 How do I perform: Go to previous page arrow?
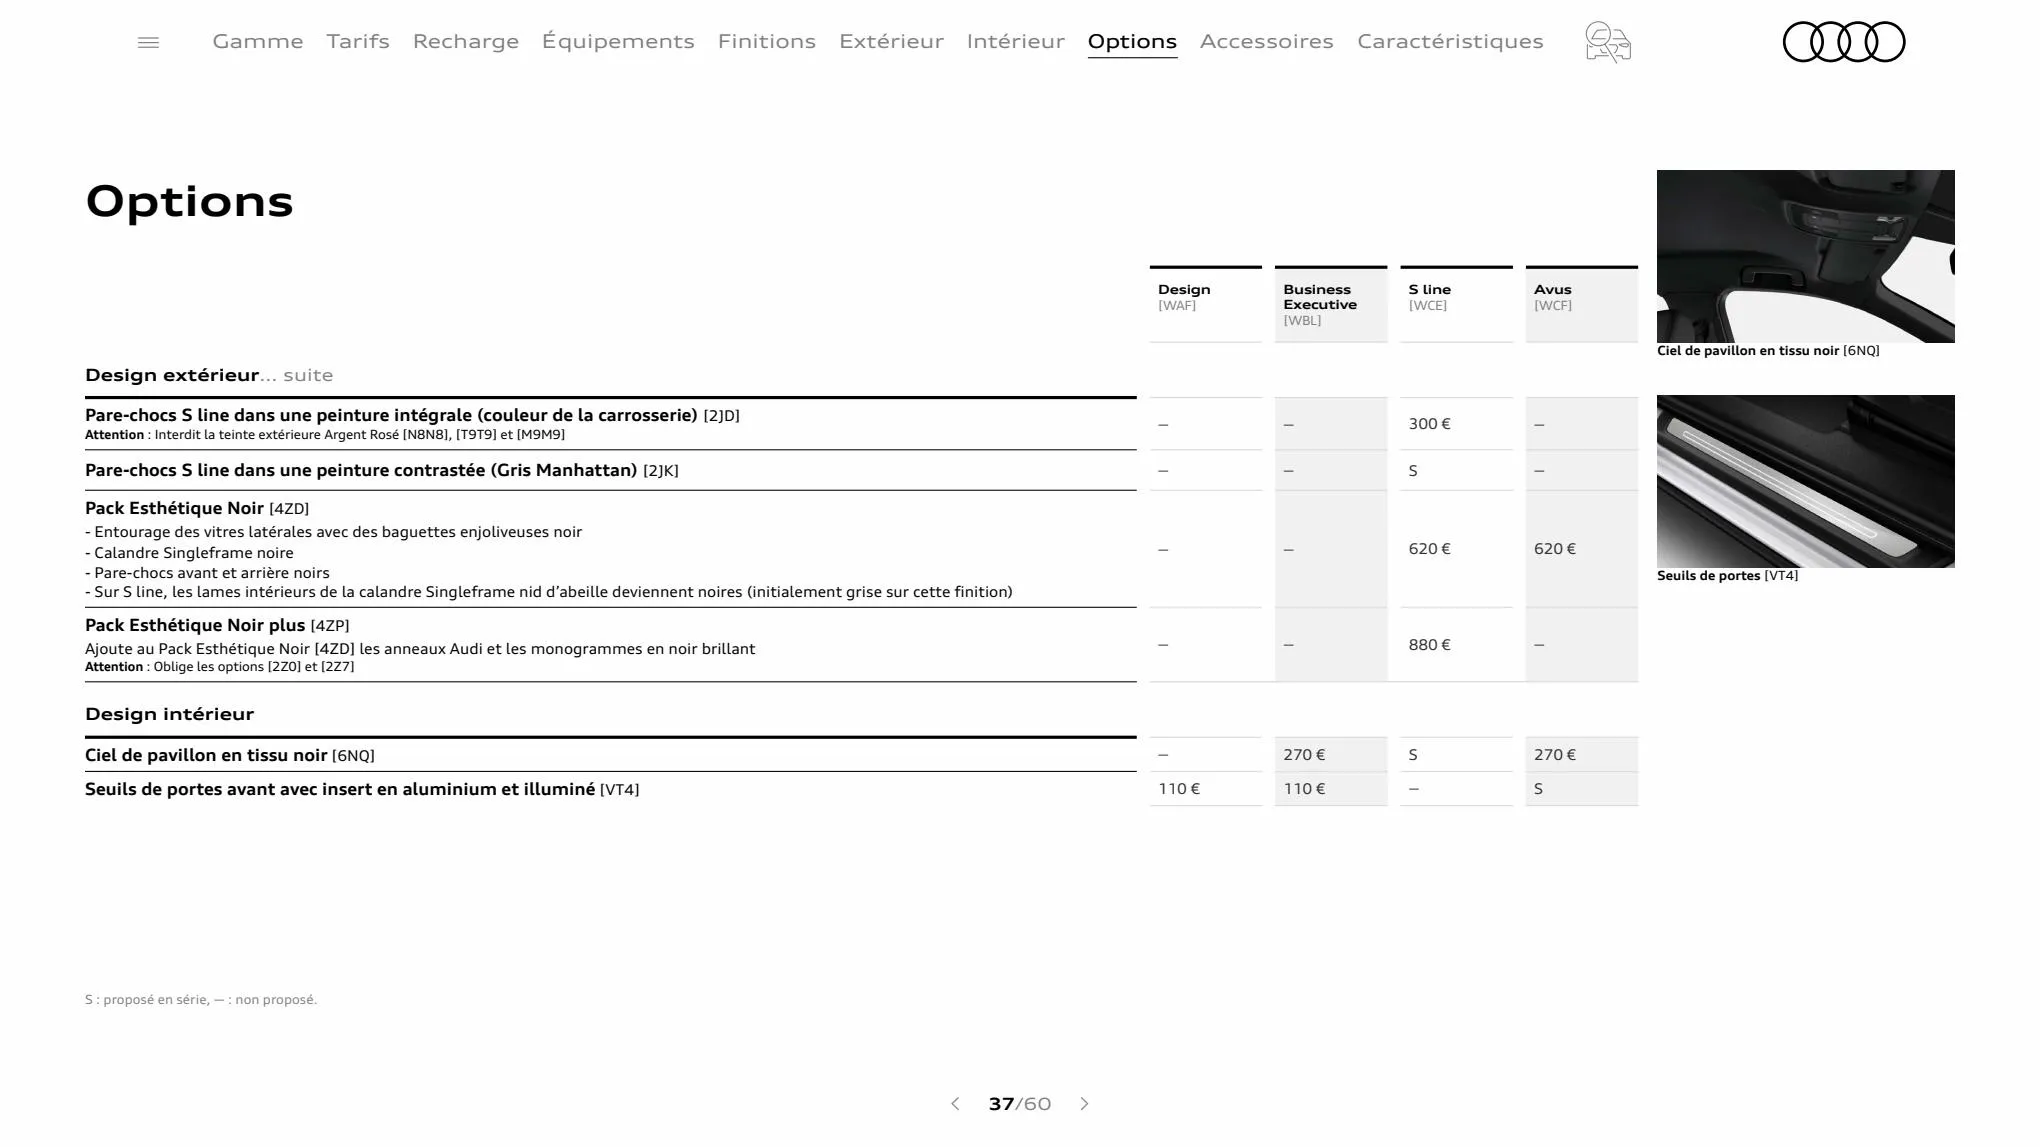point(955,1104)
